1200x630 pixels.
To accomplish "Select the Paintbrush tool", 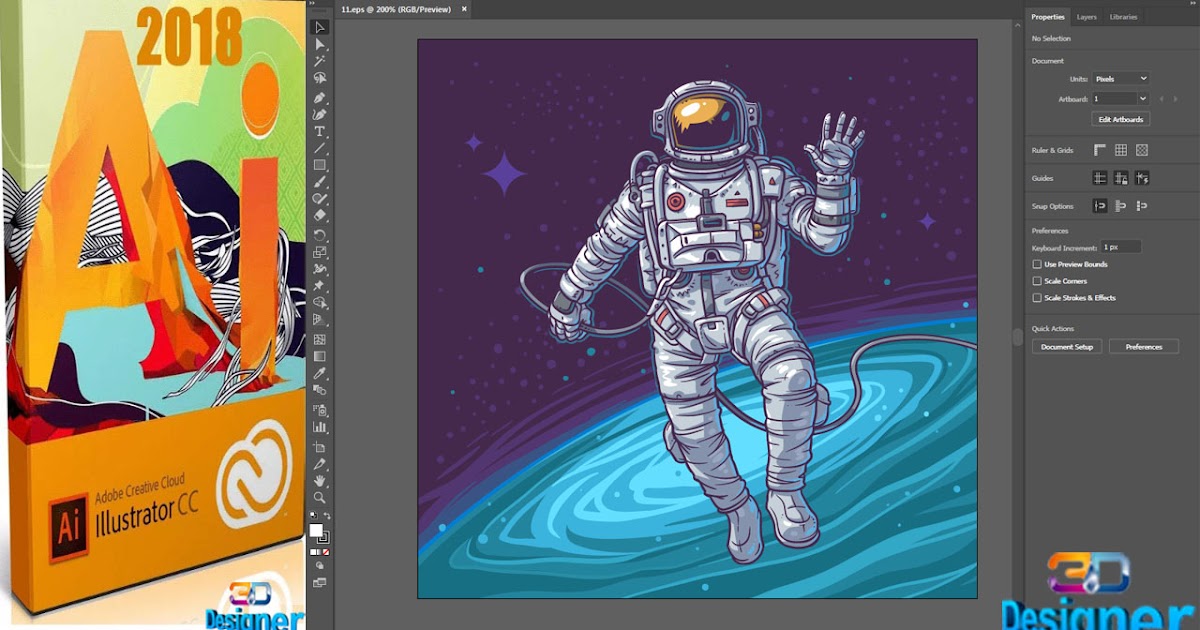I will (x=320, y=182).
